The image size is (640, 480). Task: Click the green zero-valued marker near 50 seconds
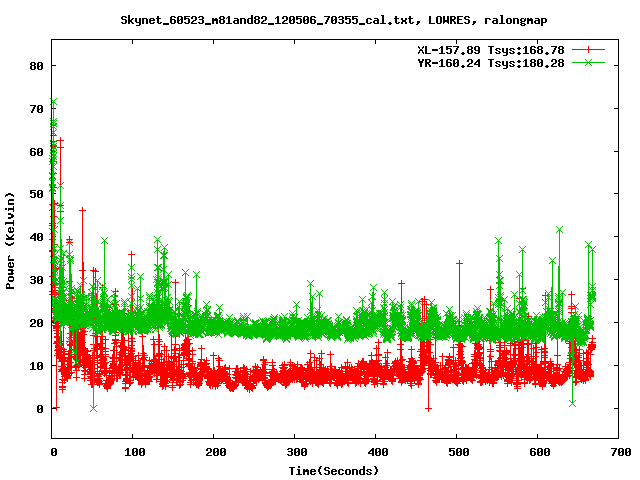point(93,408)
